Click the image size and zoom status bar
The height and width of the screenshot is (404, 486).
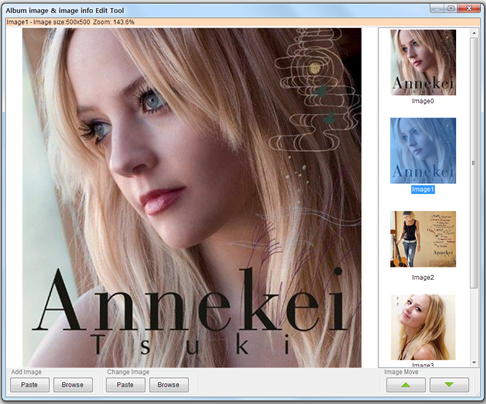click(x=243, y=22)
